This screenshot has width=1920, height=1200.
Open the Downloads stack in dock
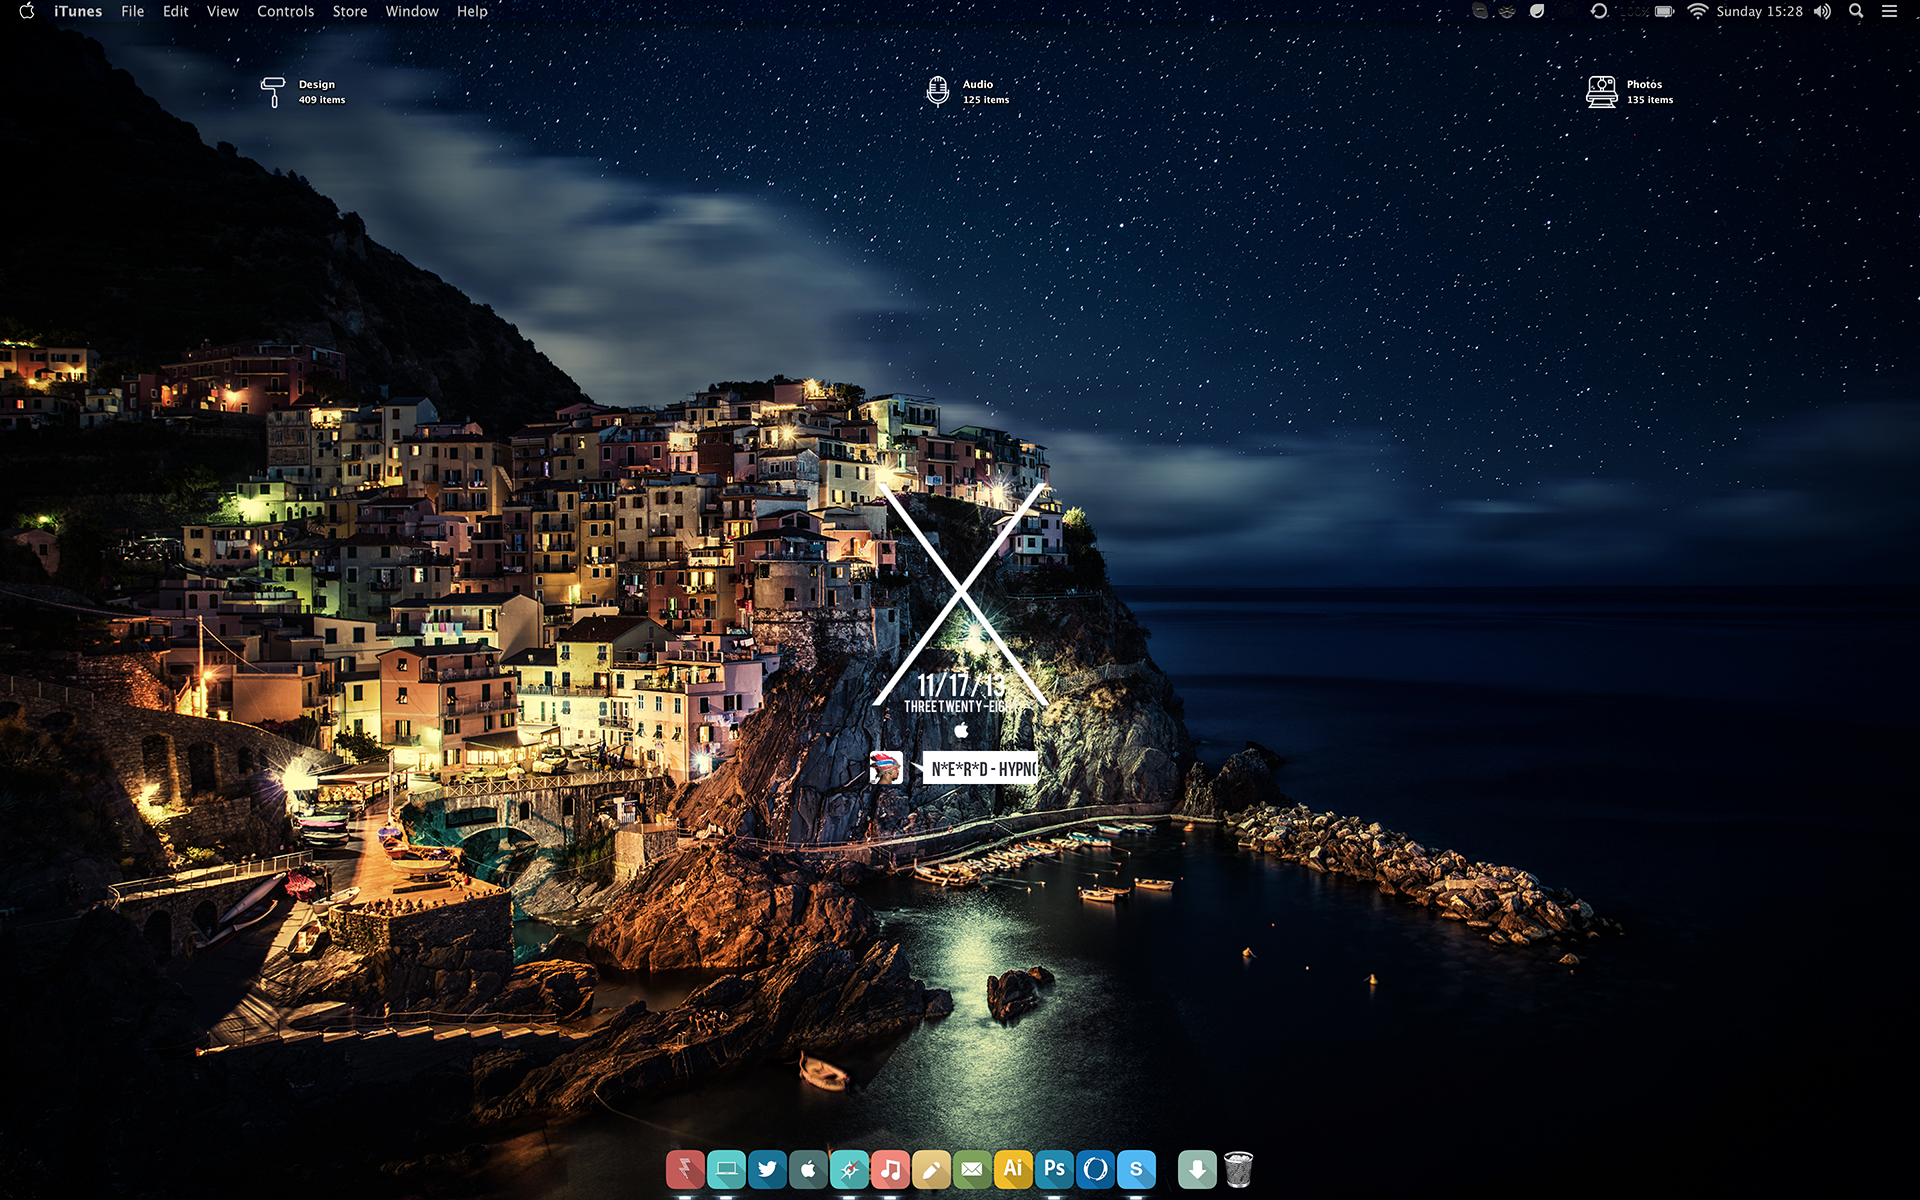coord(1197,1169)
